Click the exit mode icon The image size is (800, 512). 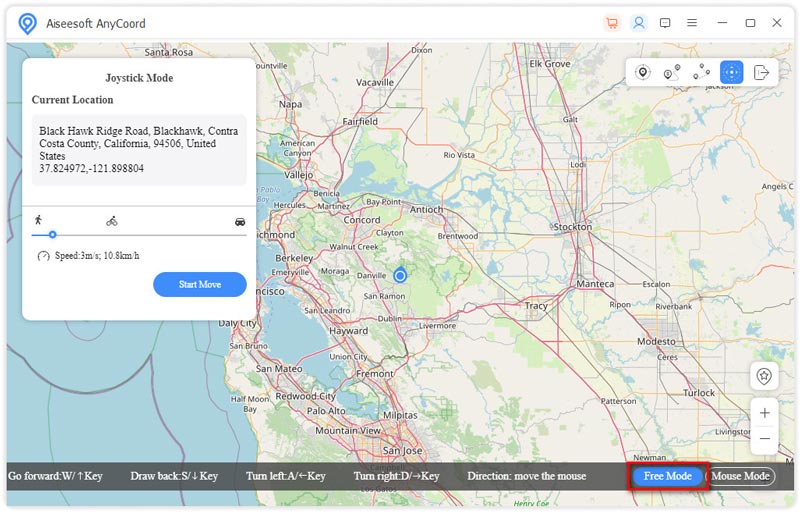pos(761,72)
